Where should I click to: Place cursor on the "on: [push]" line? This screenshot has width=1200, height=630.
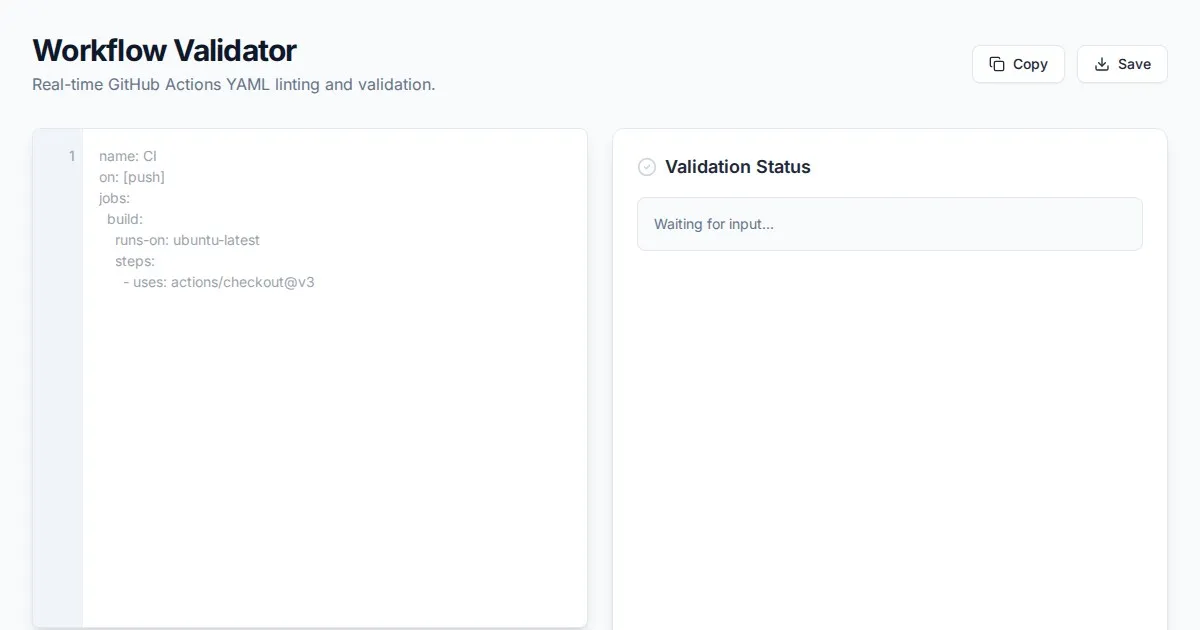(x=132, y=177)
